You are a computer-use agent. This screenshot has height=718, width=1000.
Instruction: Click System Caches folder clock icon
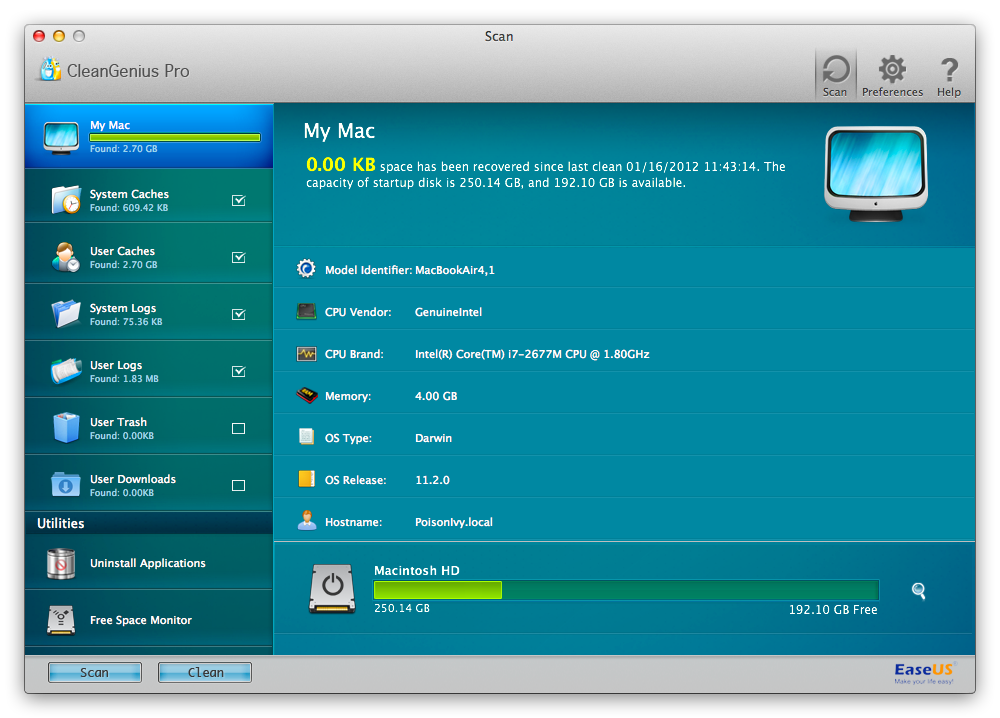(66, 200)
